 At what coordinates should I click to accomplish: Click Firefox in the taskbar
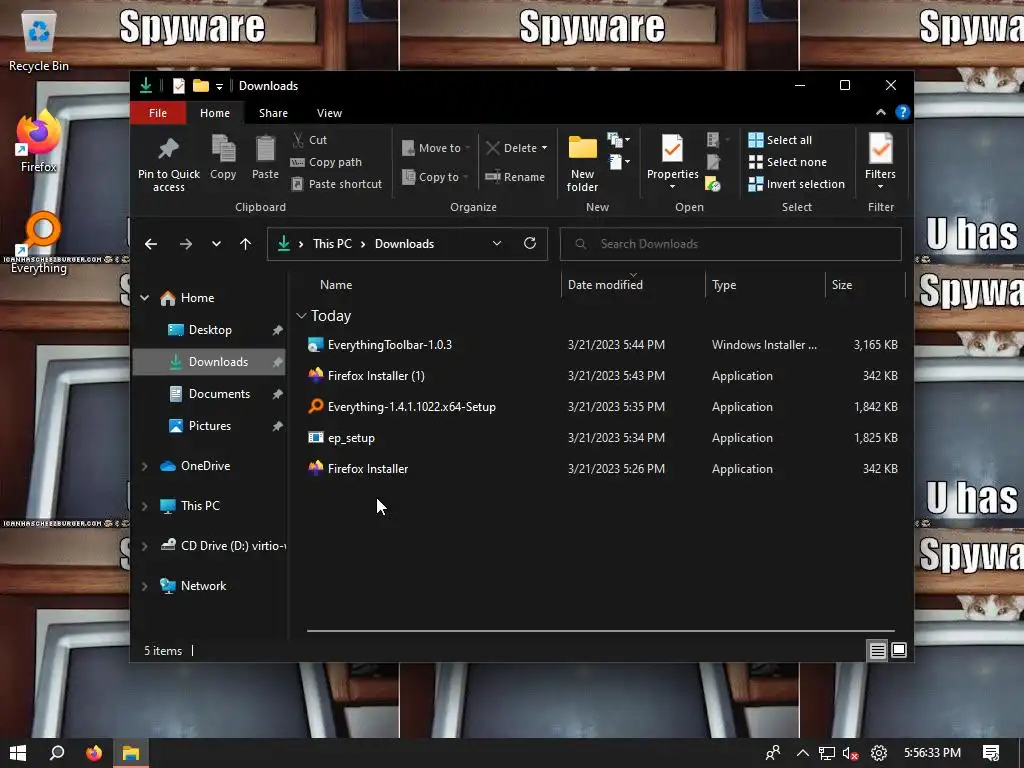coord(94,753)
